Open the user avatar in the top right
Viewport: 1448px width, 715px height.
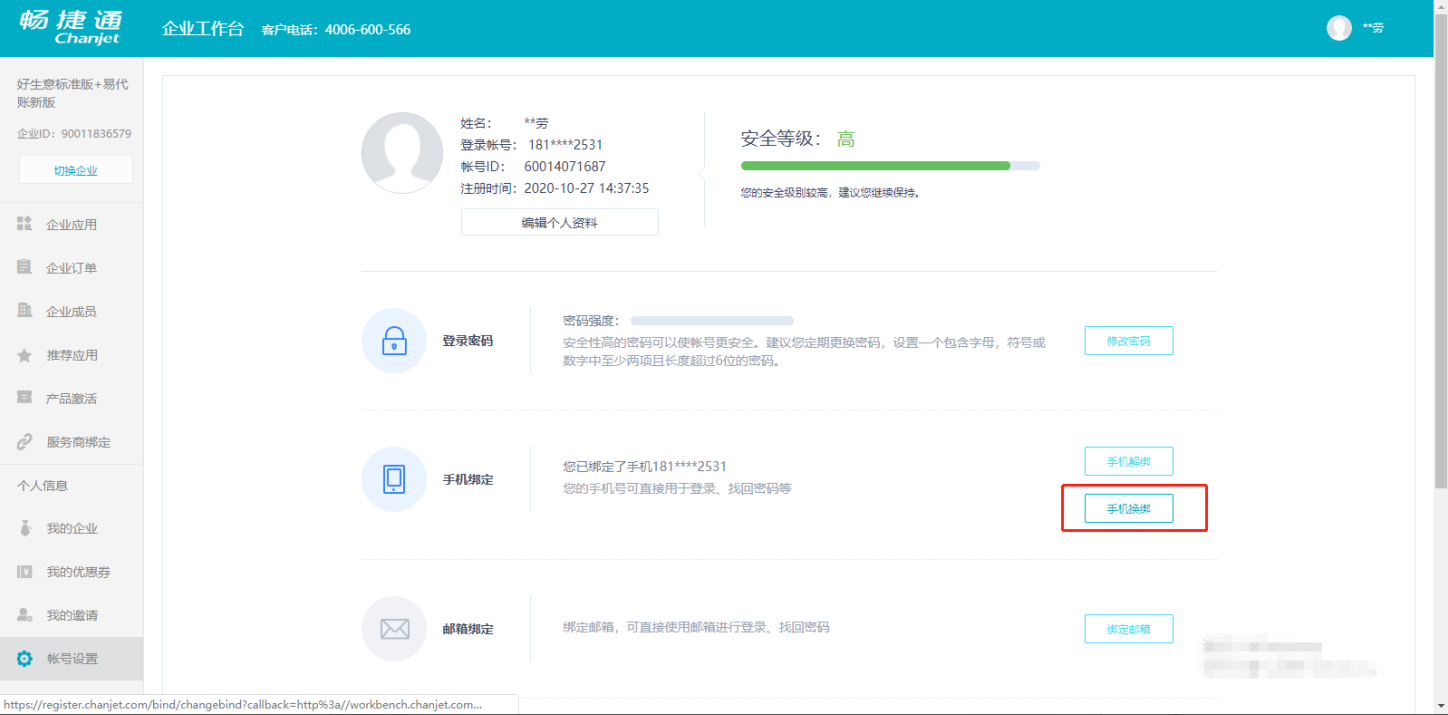click(1339, 28)
